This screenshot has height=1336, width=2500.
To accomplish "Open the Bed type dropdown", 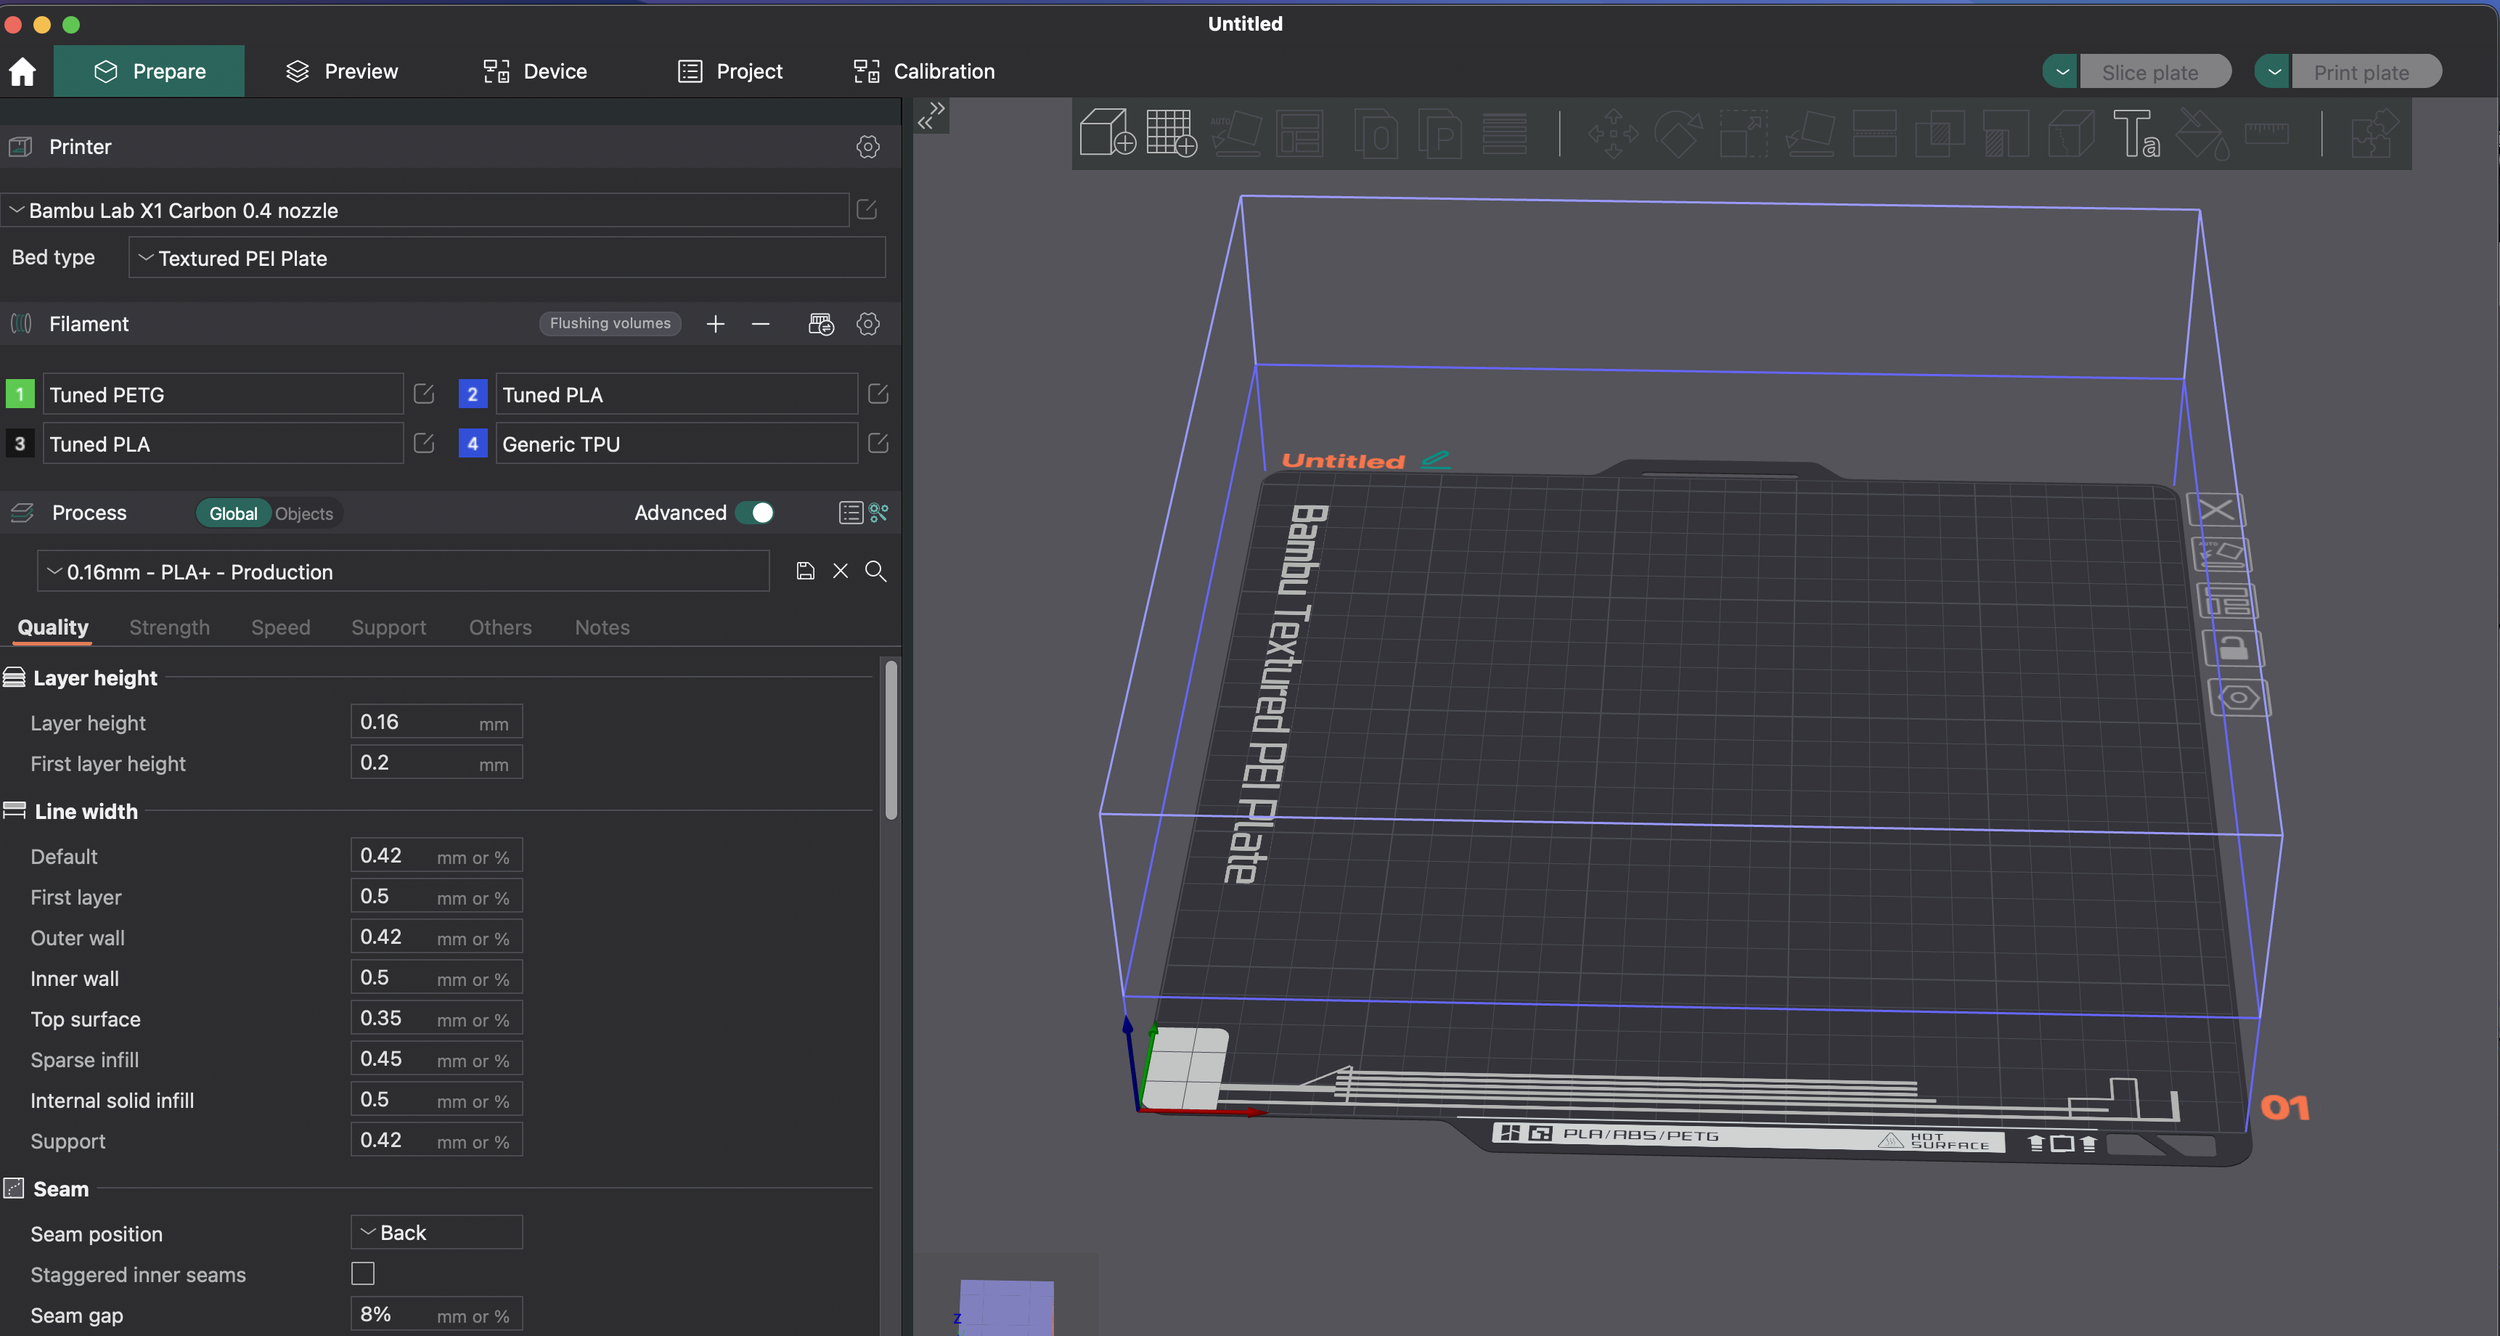I will pos(506,258).
